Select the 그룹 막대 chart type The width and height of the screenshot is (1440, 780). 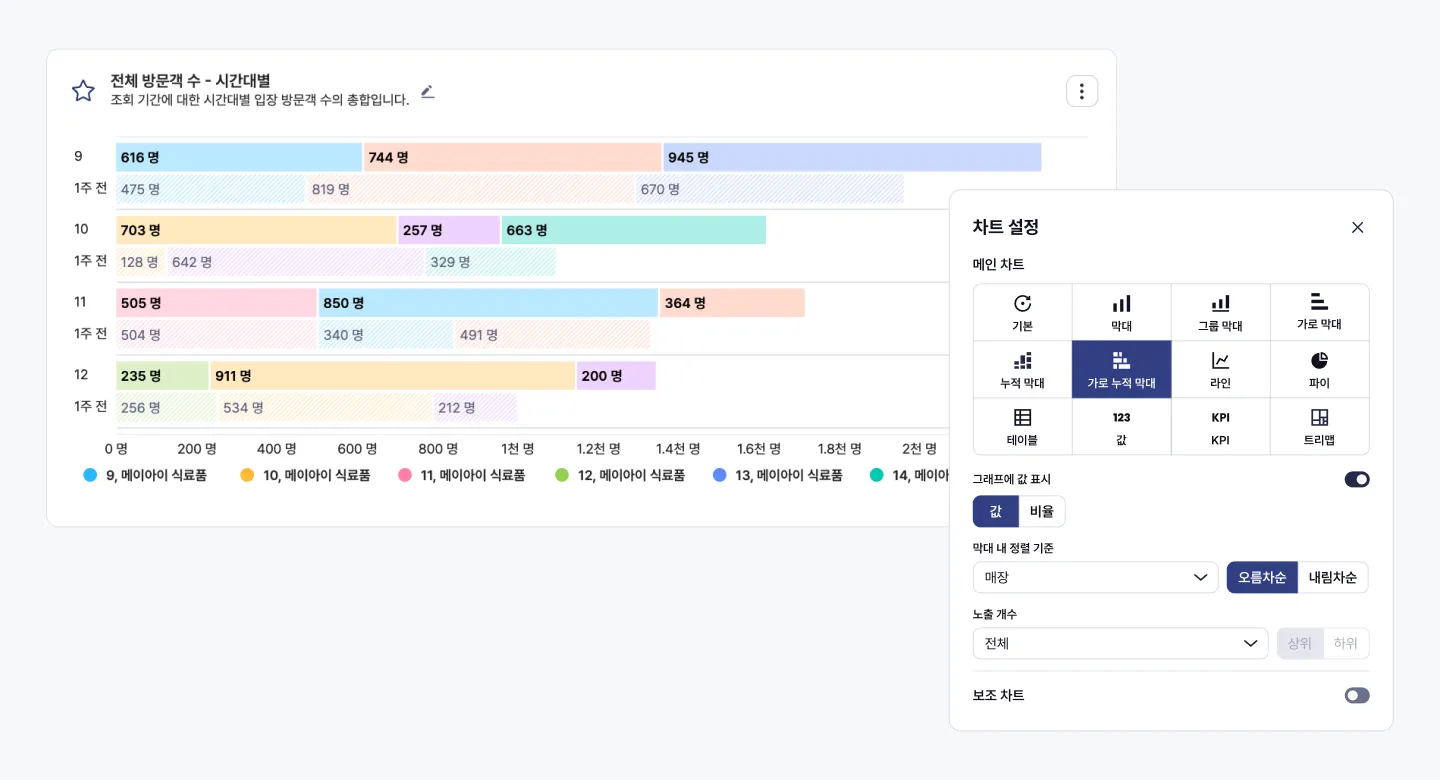point(1220,312)
